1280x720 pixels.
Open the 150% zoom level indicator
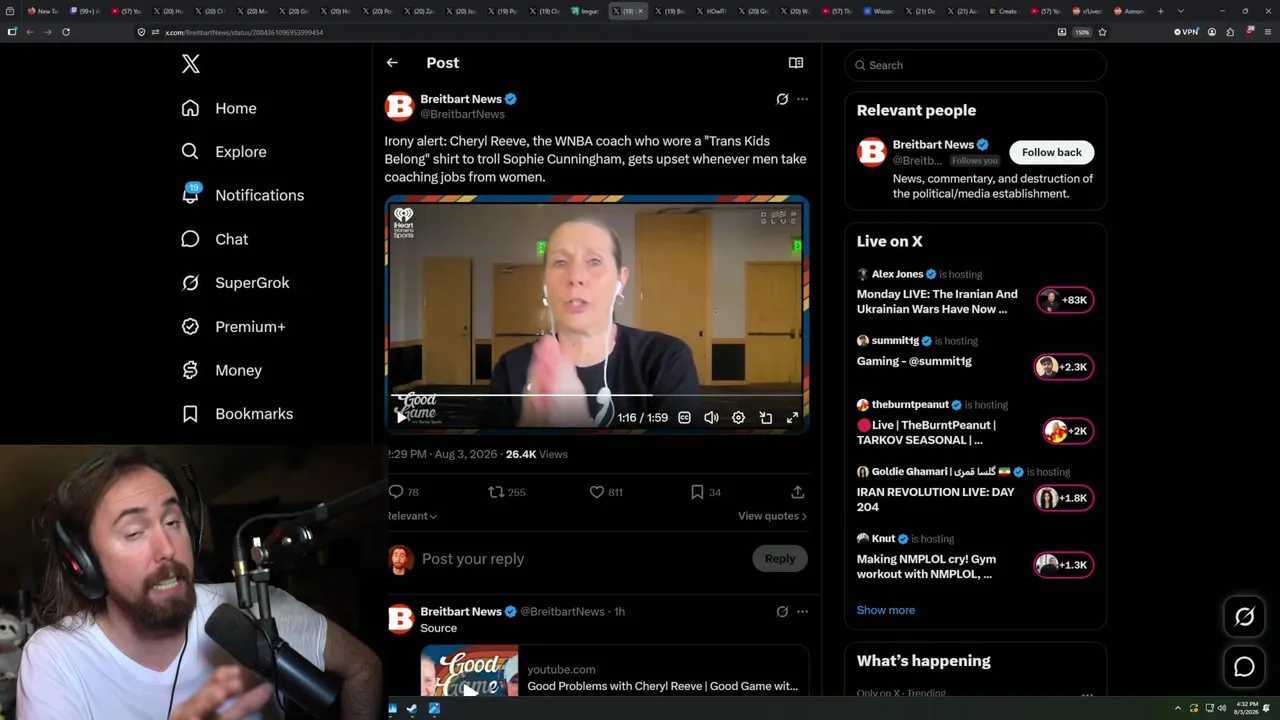tap(1082, 32)
